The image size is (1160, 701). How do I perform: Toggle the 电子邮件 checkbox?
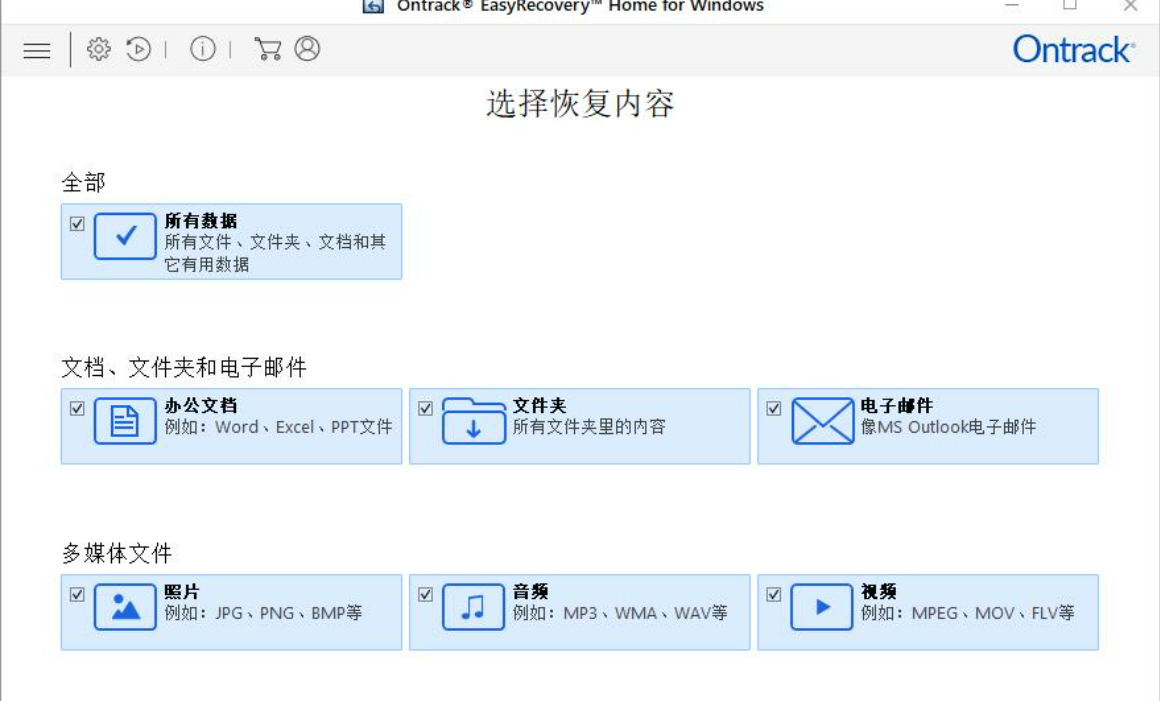[773, 409]
